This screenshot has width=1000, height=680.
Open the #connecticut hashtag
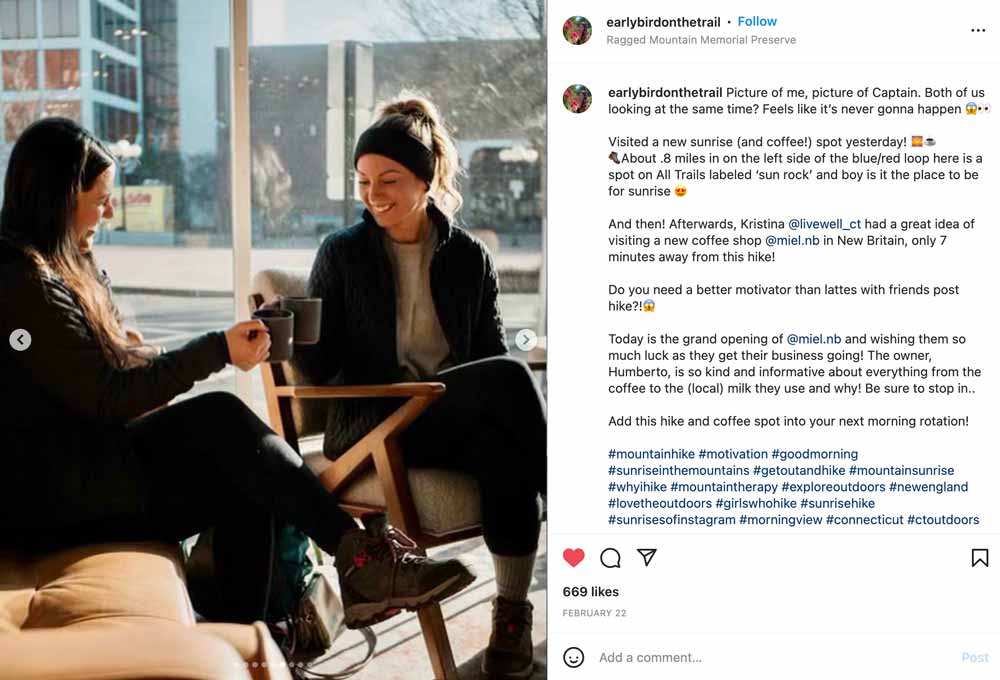[865, 520]
